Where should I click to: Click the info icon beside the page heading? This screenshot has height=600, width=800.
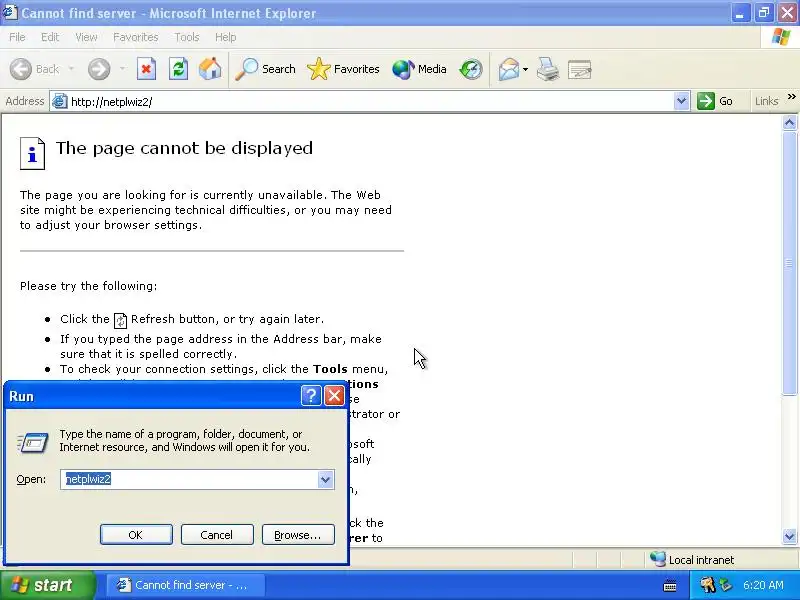tap(32, 153)
